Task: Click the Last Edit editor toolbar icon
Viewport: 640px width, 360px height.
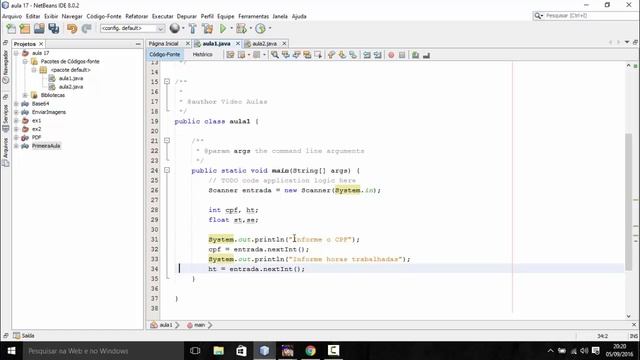Action: pos(230,55)
